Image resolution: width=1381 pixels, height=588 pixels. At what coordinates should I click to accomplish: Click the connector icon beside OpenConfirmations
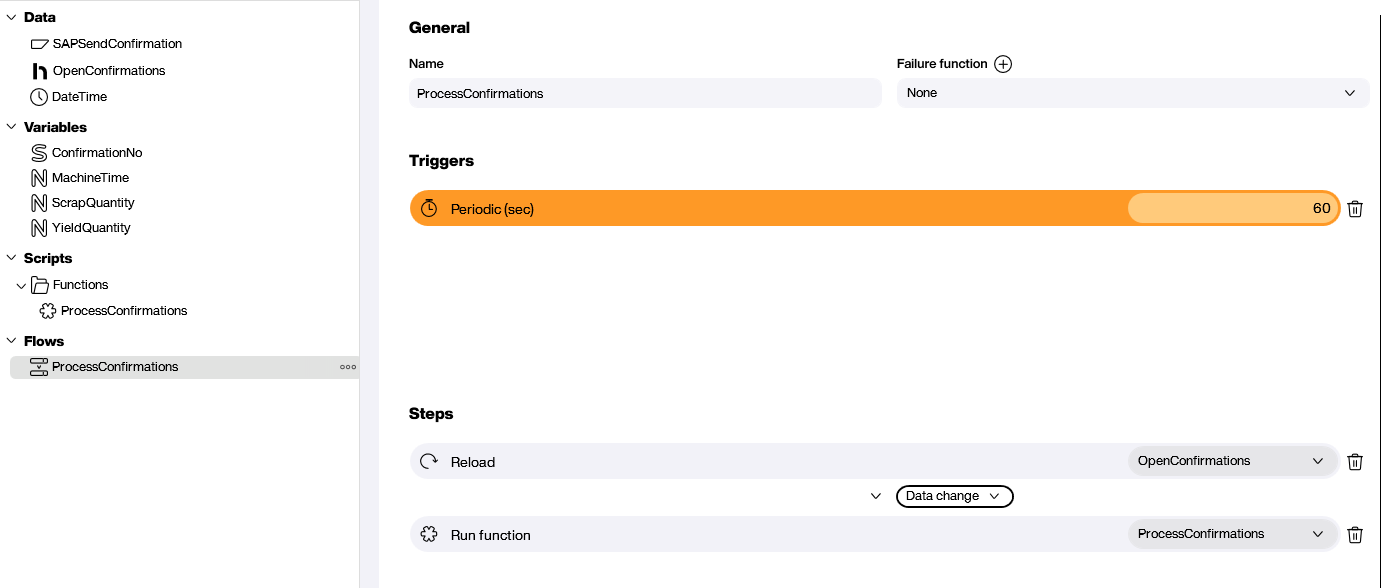click(x=38, y=70)
